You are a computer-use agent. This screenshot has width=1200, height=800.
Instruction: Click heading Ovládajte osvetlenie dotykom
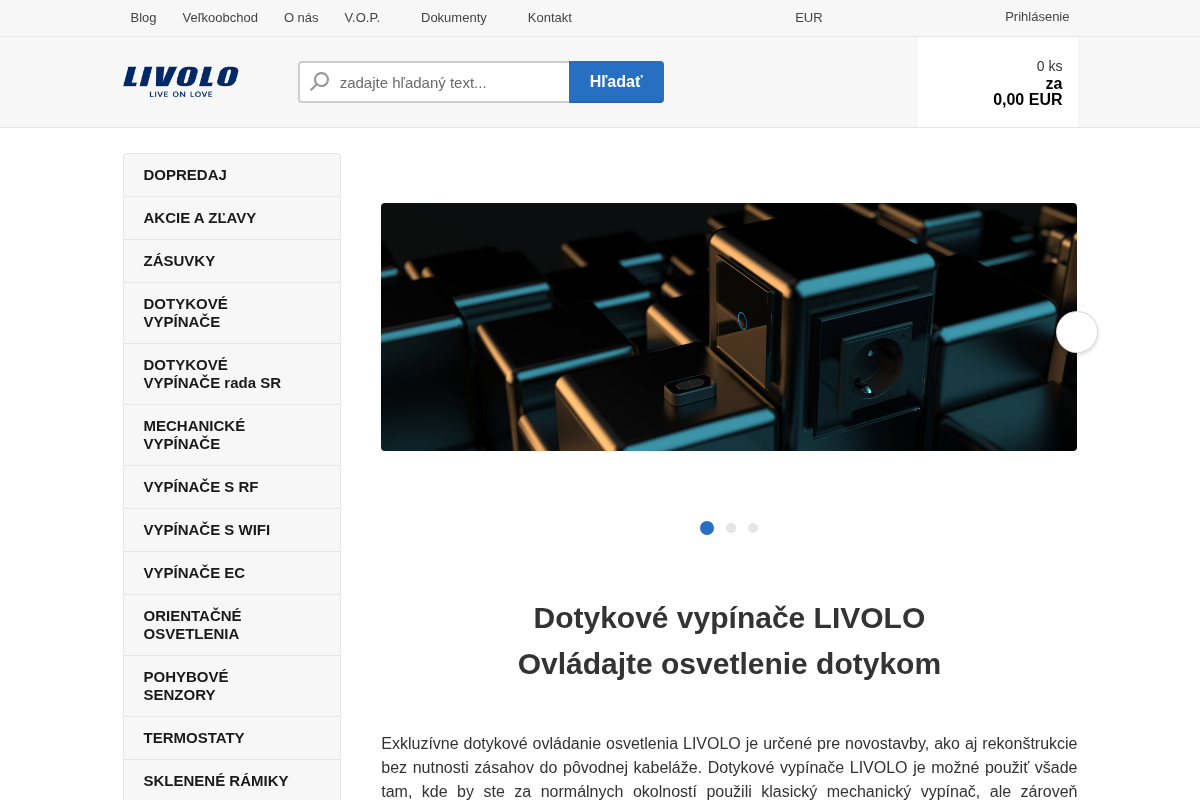pos(729,664)
